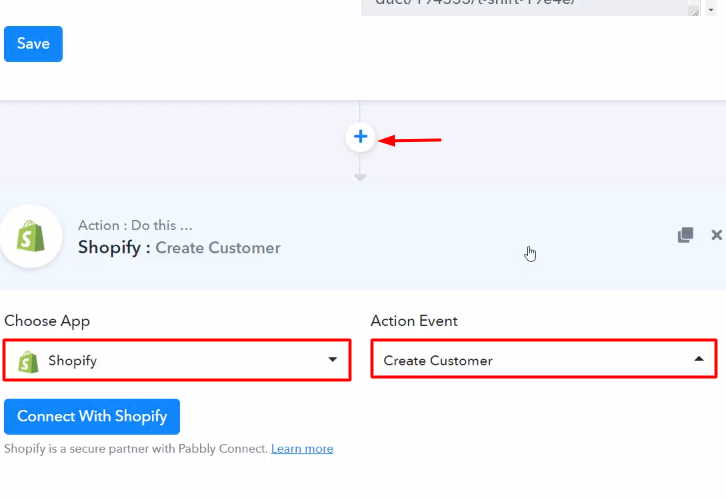This screenshot has height=500, width=726.
Task: Click the blue Save button
Action: [33, 44]
